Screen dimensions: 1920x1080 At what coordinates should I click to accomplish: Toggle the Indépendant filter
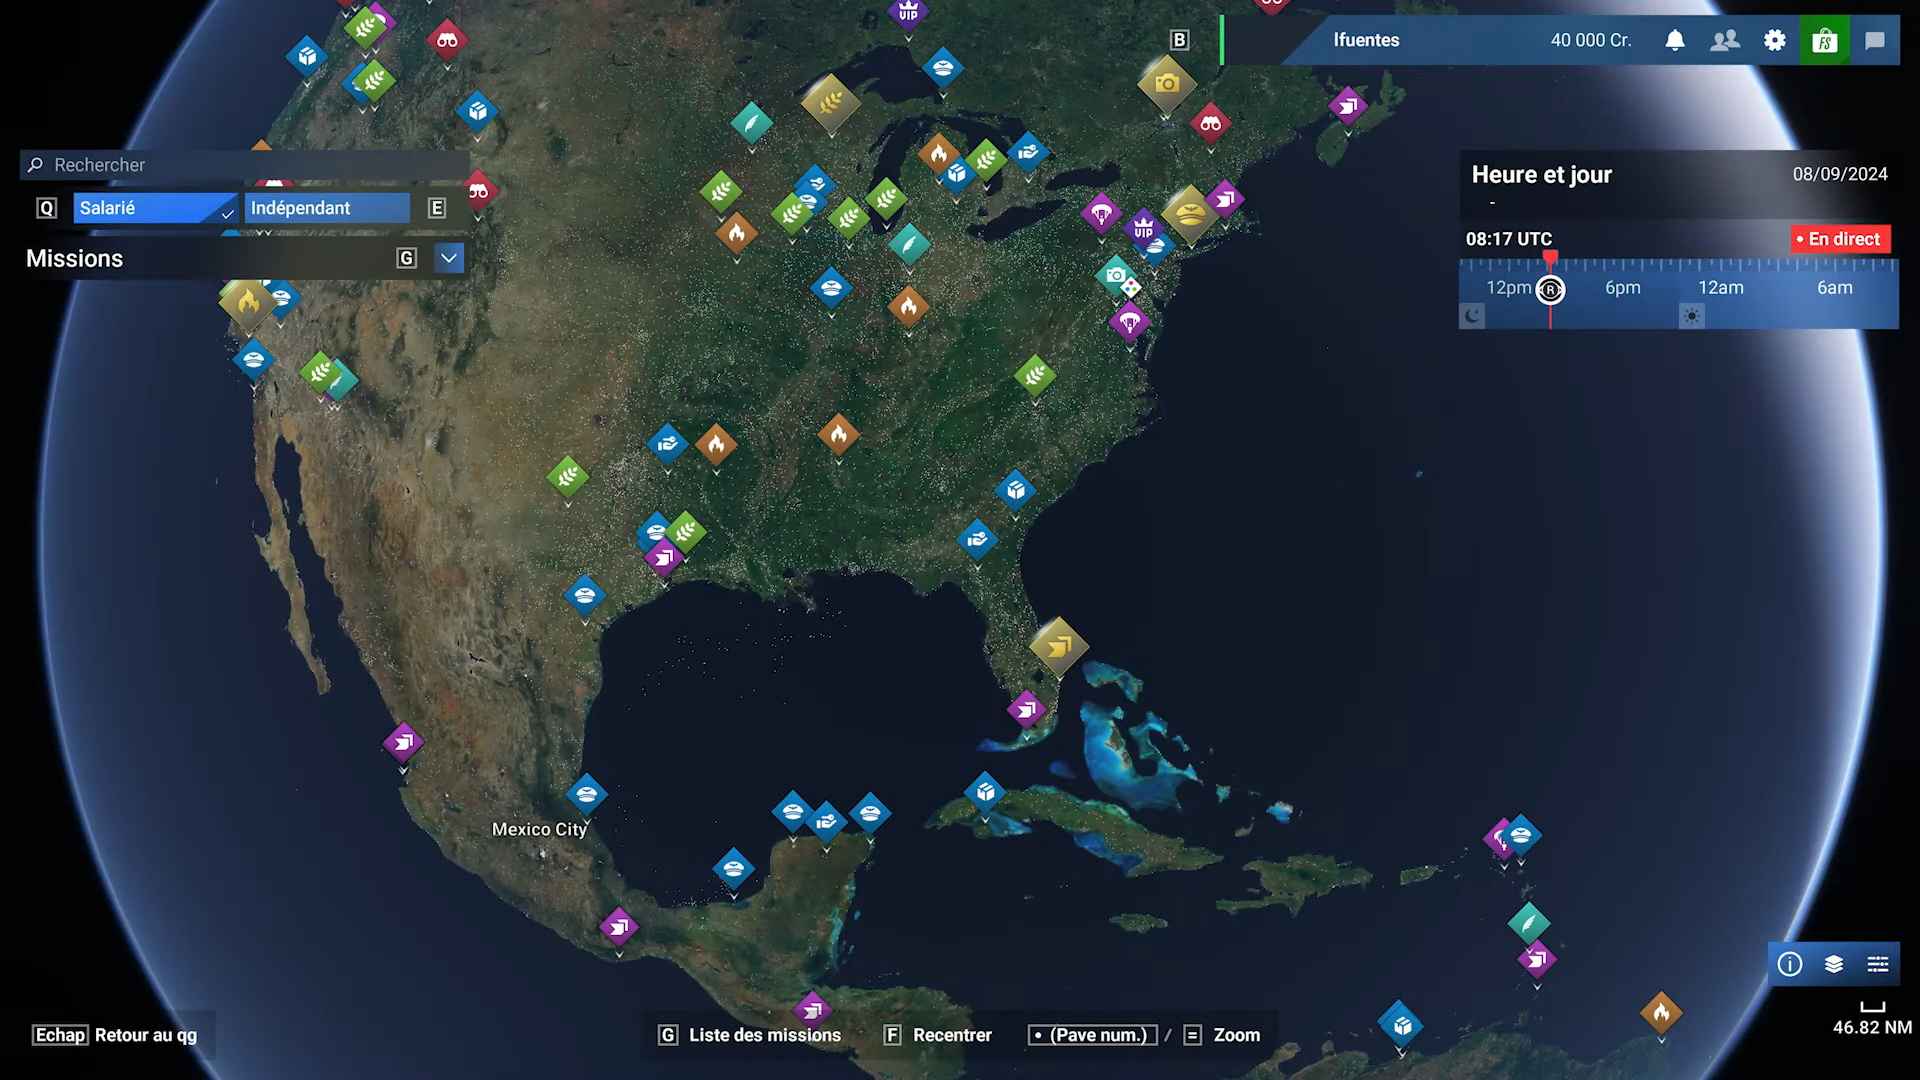point(327,208)
